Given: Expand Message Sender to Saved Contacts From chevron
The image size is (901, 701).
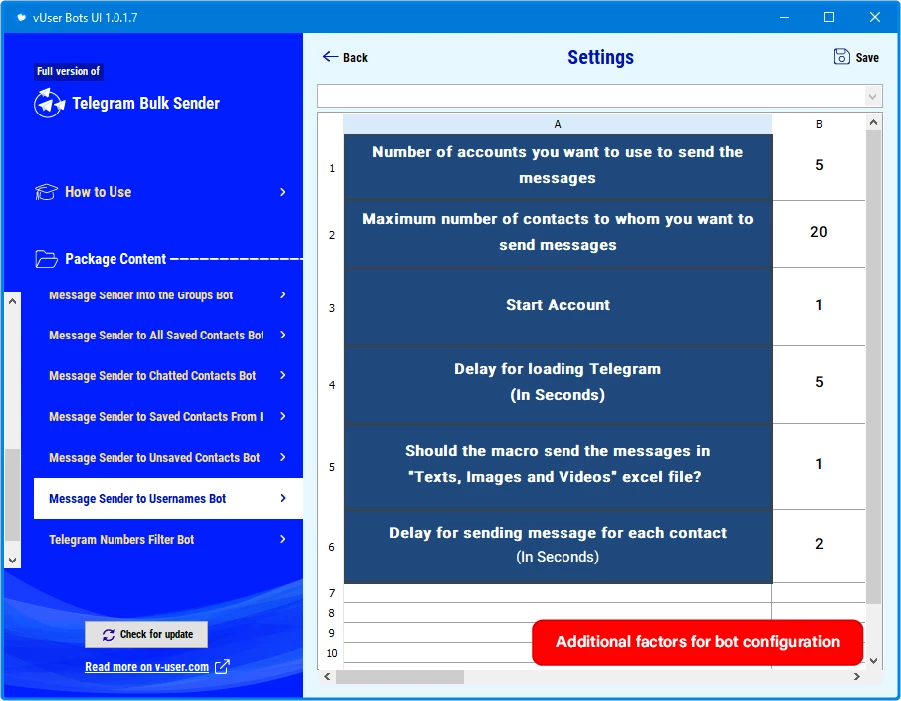Looking at the screenshot, I should click(282, 416).
